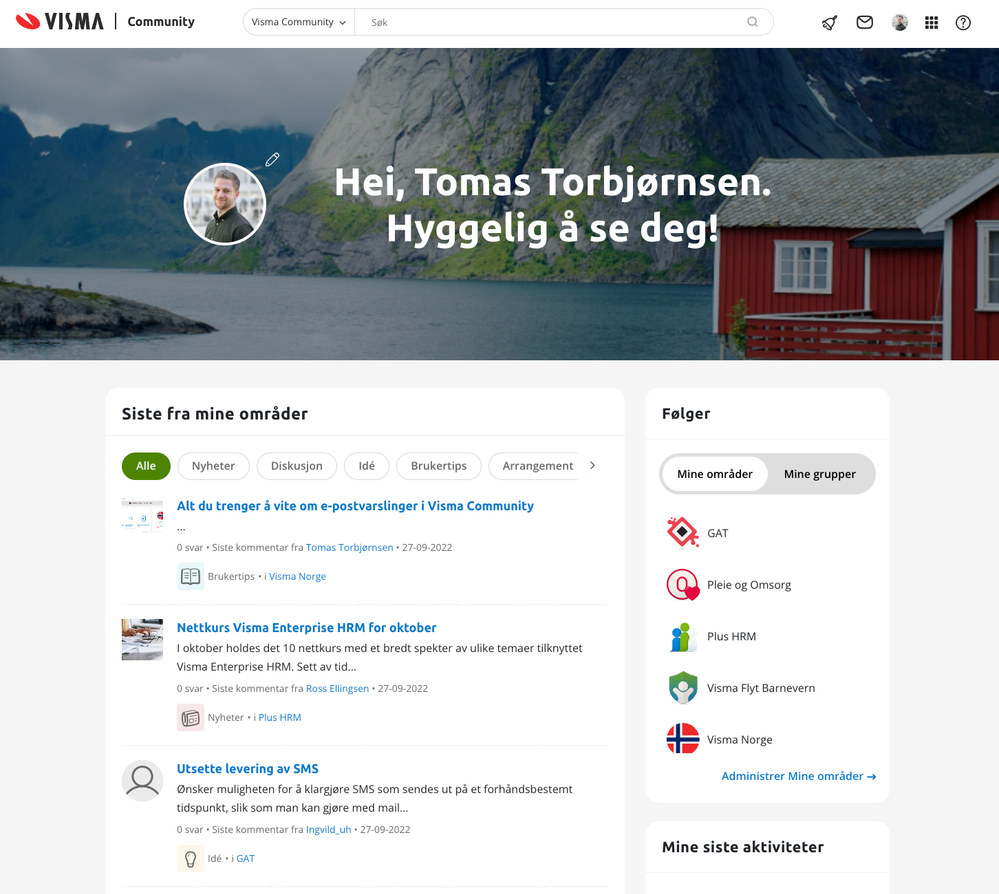Click author link Ingvild_uh
999x894 pixels.
pos(328,830)
